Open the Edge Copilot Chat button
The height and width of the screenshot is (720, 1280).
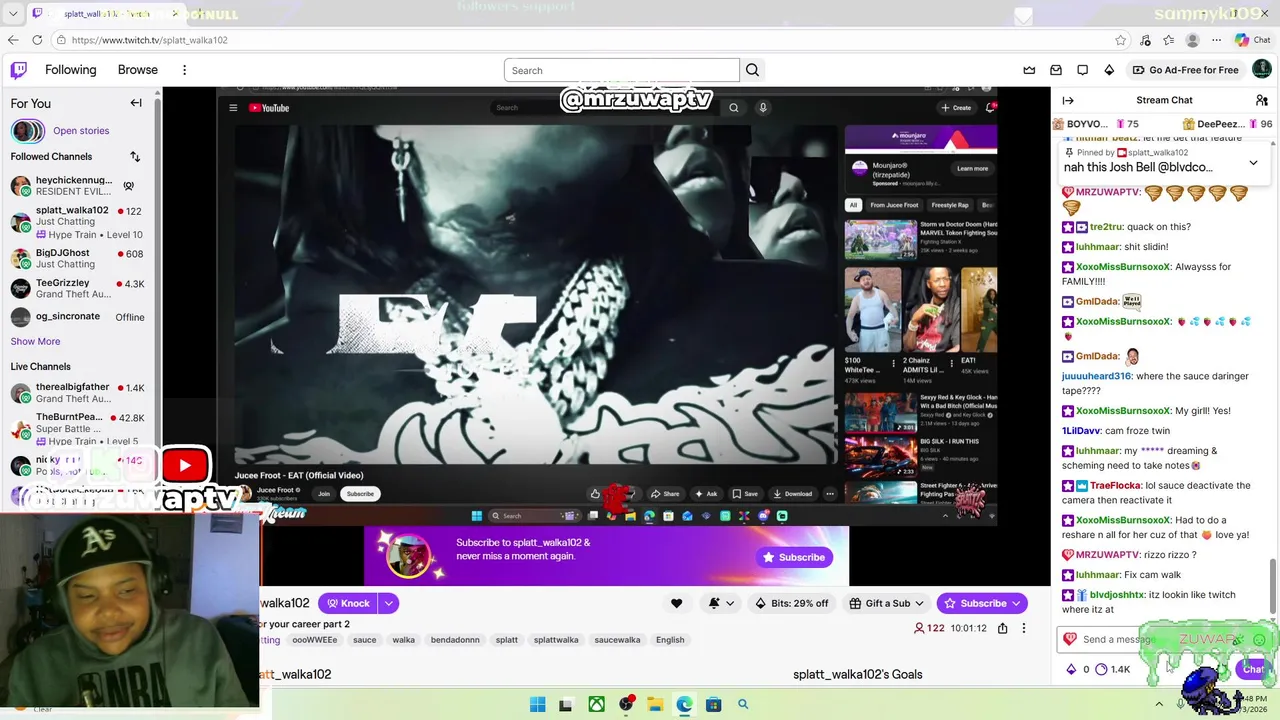(1252, 40)
